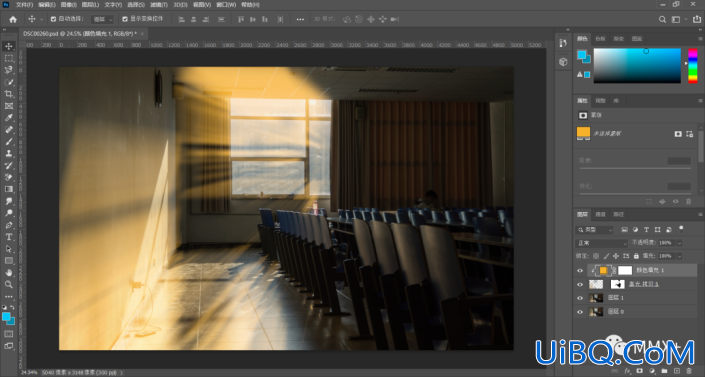Open the collapsed History panel icon
Viewport: 705px width, 377px height.
tap(563, 43)
